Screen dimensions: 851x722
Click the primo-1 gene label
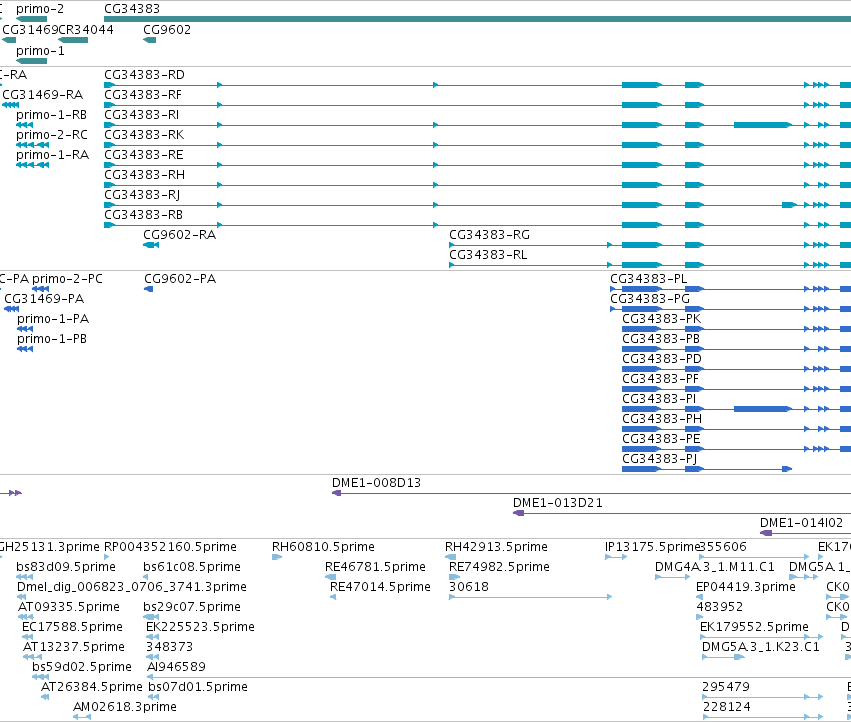click(40, 50)
